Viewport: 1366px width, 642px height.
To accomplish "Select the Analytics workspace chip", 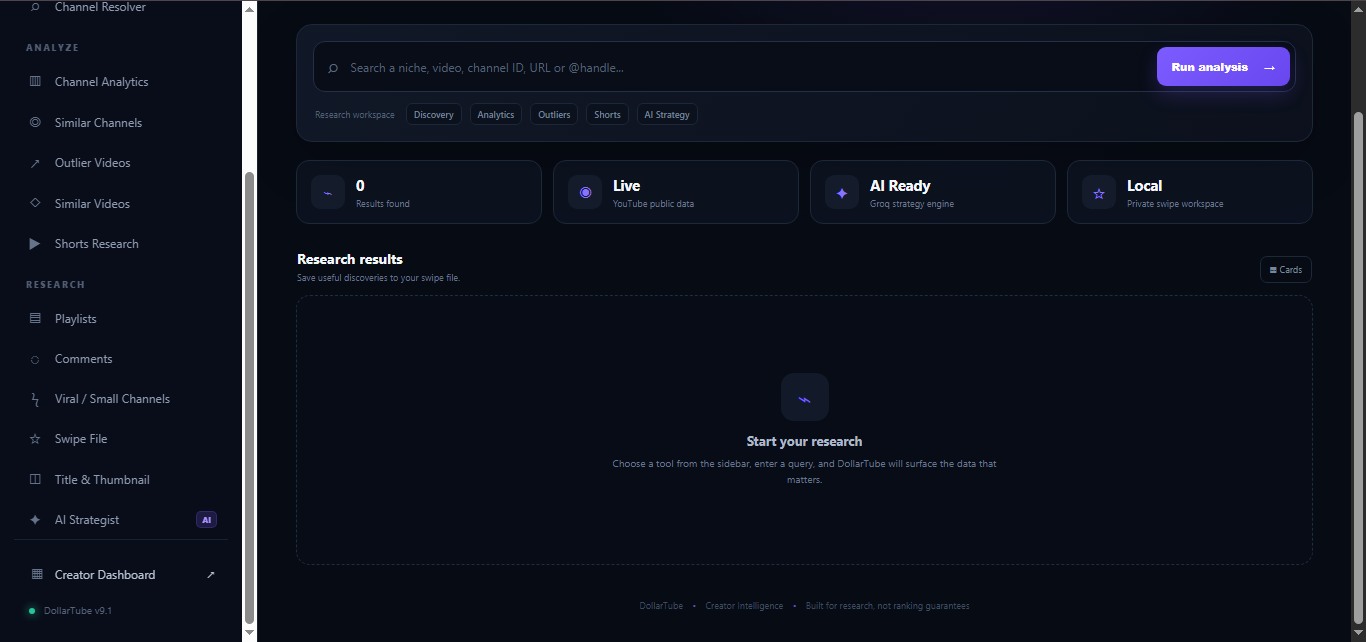I will 496,115.
